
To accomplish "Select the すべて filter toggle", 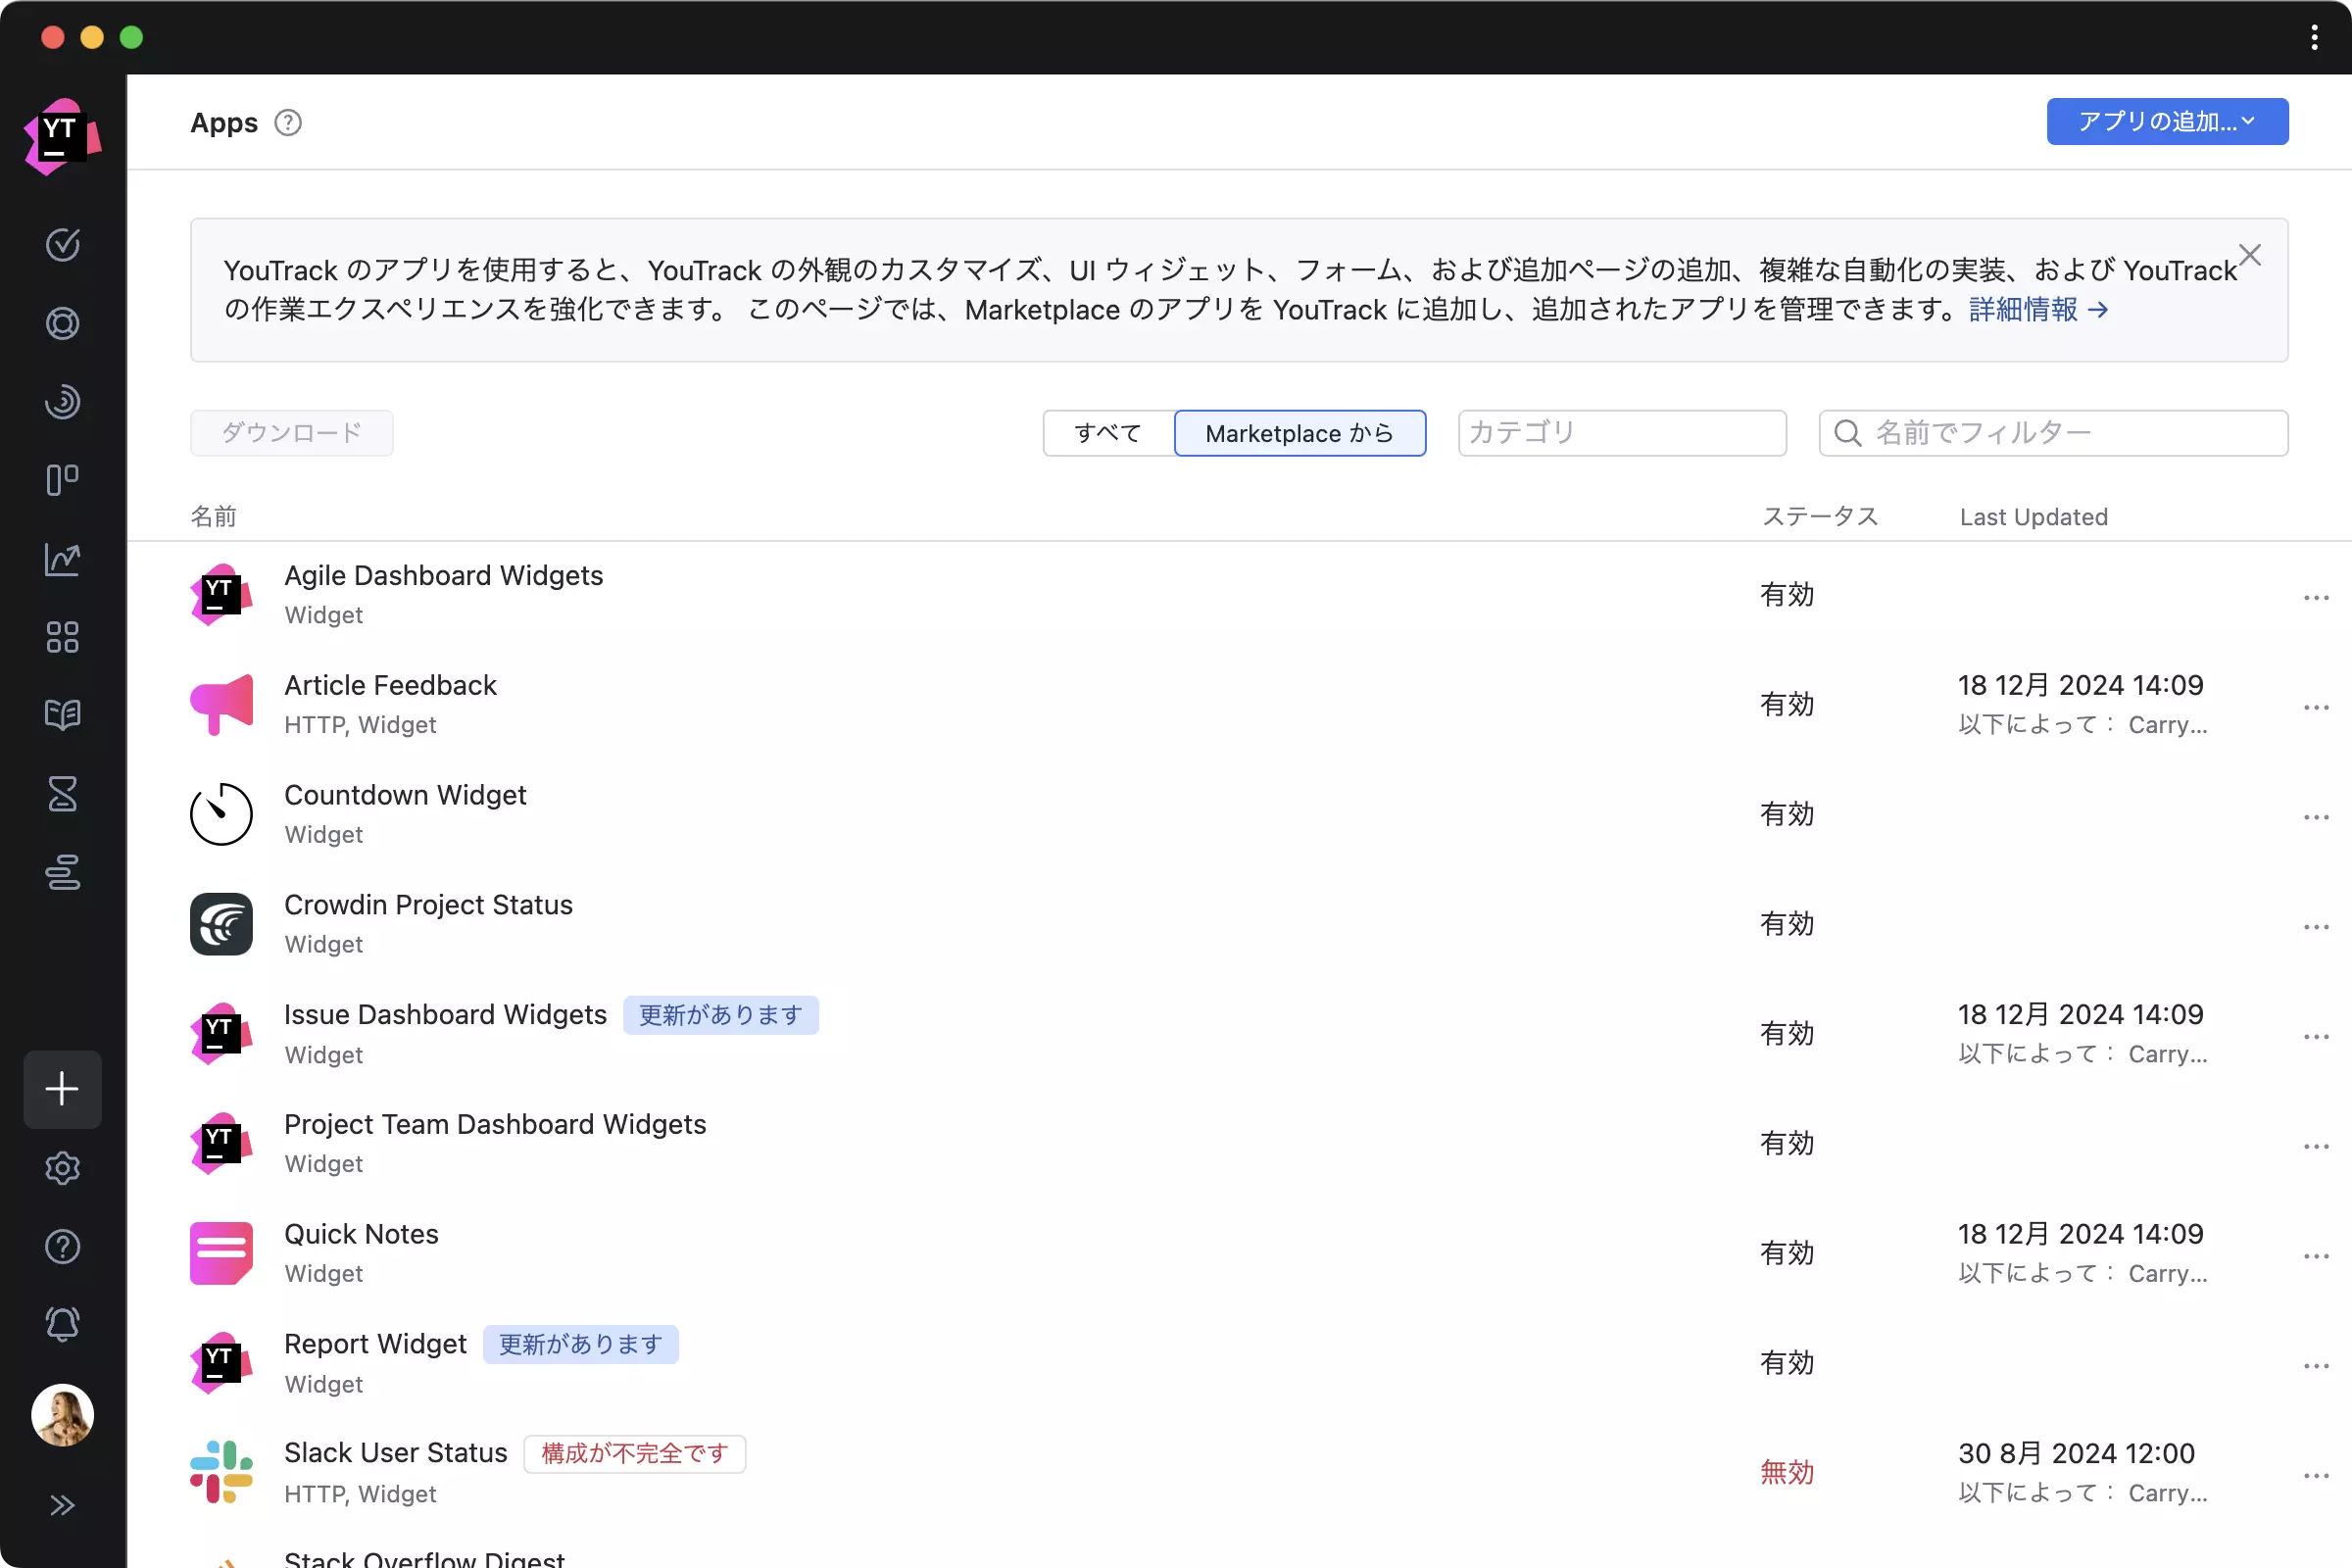I will (x=1108, y=433).
